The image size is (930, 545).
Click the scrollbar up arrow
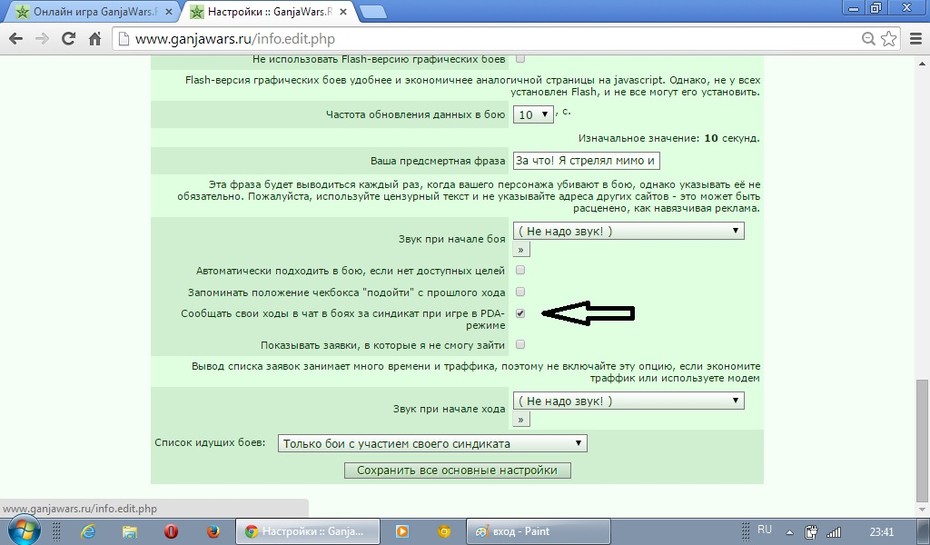[x=923, y=63]
